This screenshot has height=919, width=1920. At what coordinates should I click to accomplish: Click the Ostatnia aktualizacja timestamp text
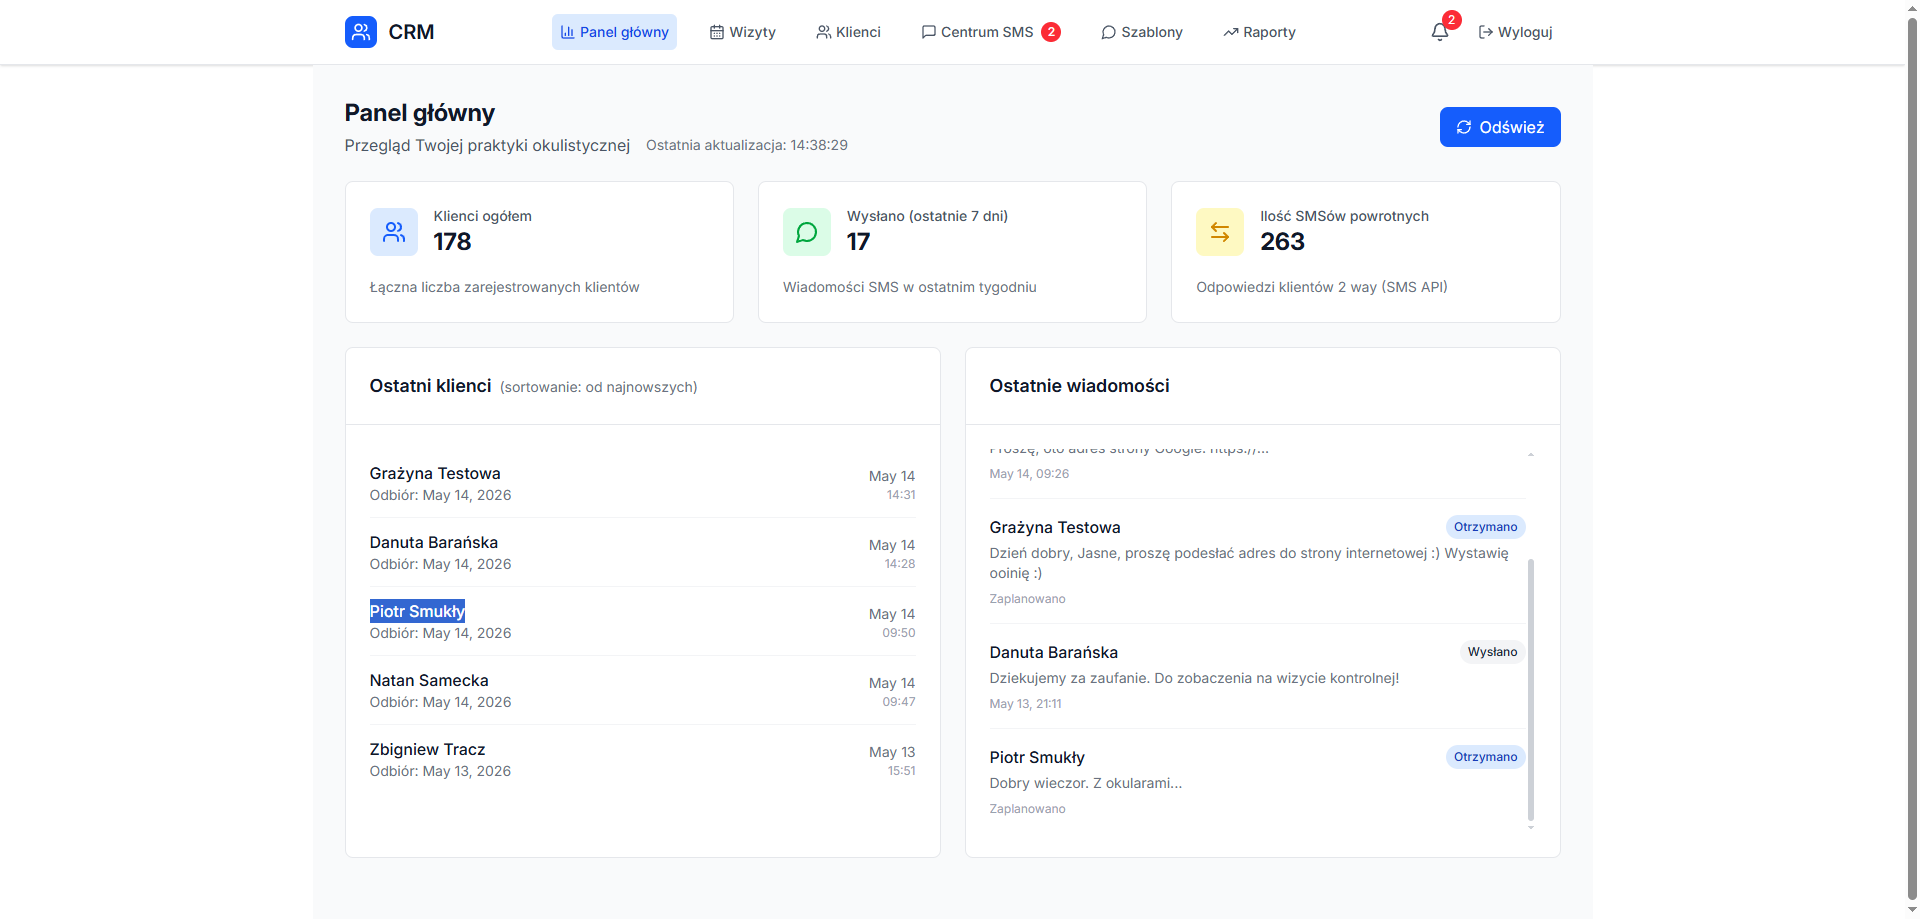point(747,145)
